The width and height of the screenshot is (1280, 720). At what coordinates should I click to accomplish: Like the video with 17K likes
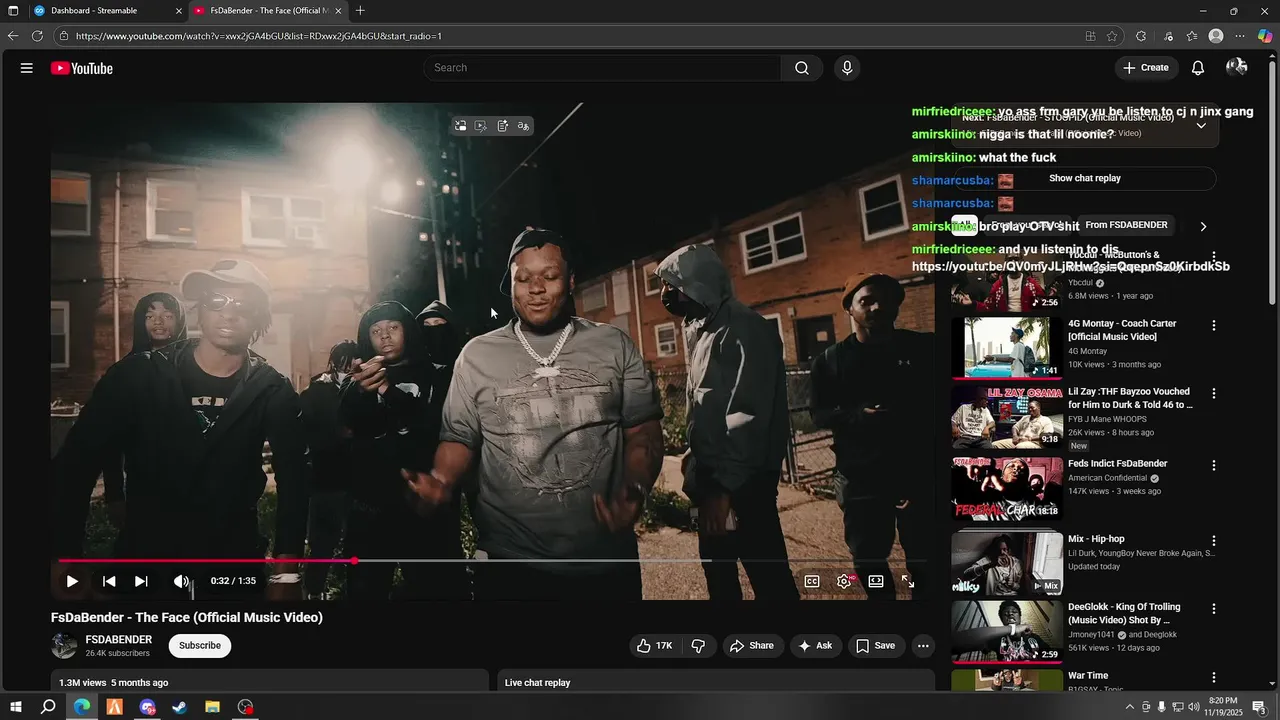coord(655,646)
